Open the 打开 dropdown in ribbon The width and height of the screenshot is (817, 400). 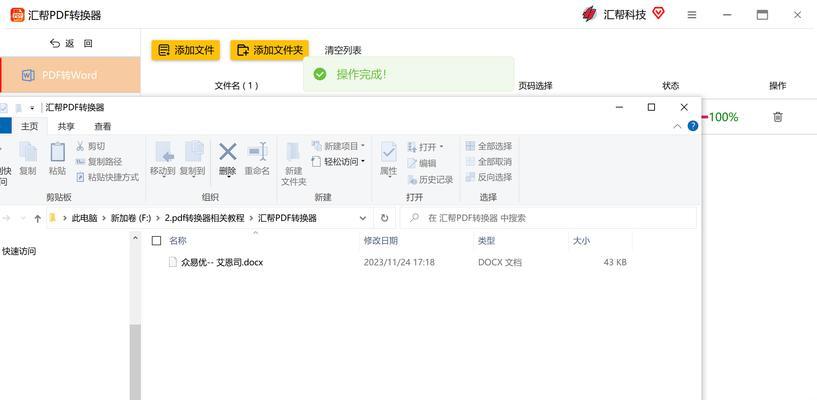pyautogui.click(x=425, y=147)
